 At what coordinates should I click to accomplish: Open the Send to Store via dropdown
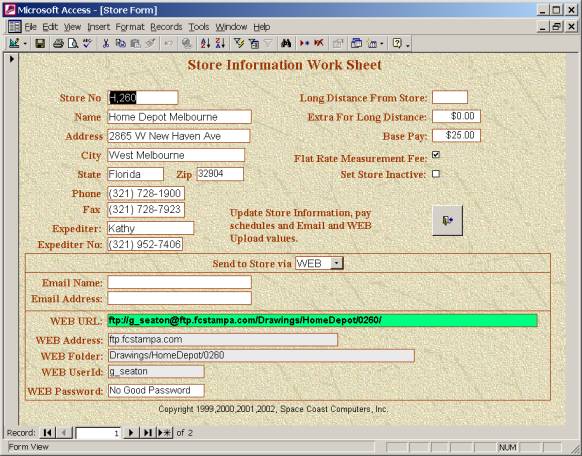pos(337,263)
